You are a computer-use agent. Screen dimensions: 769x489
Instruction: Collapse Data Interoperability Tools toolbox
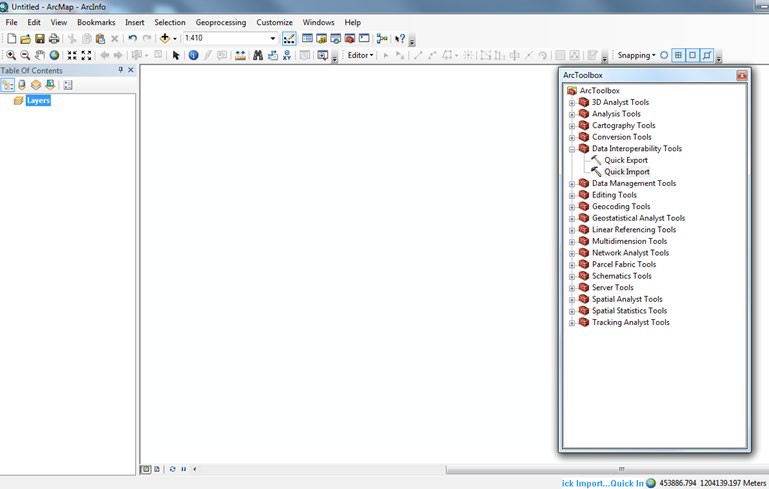572,149
